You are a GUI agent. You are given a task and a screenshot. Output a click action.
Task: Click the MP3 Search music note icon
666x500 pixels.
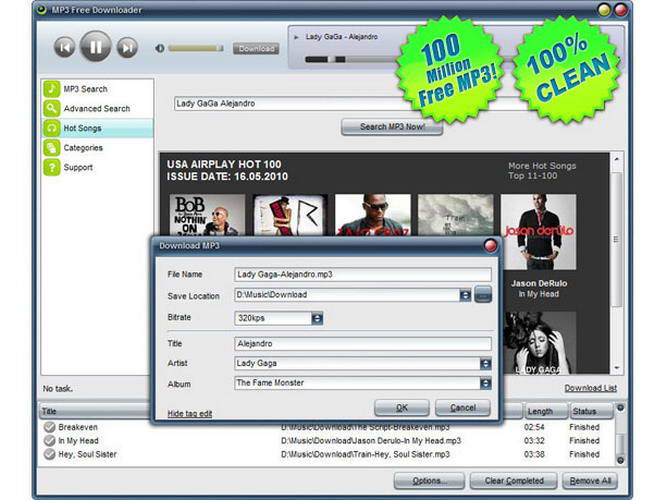click(x=51, y=89)
